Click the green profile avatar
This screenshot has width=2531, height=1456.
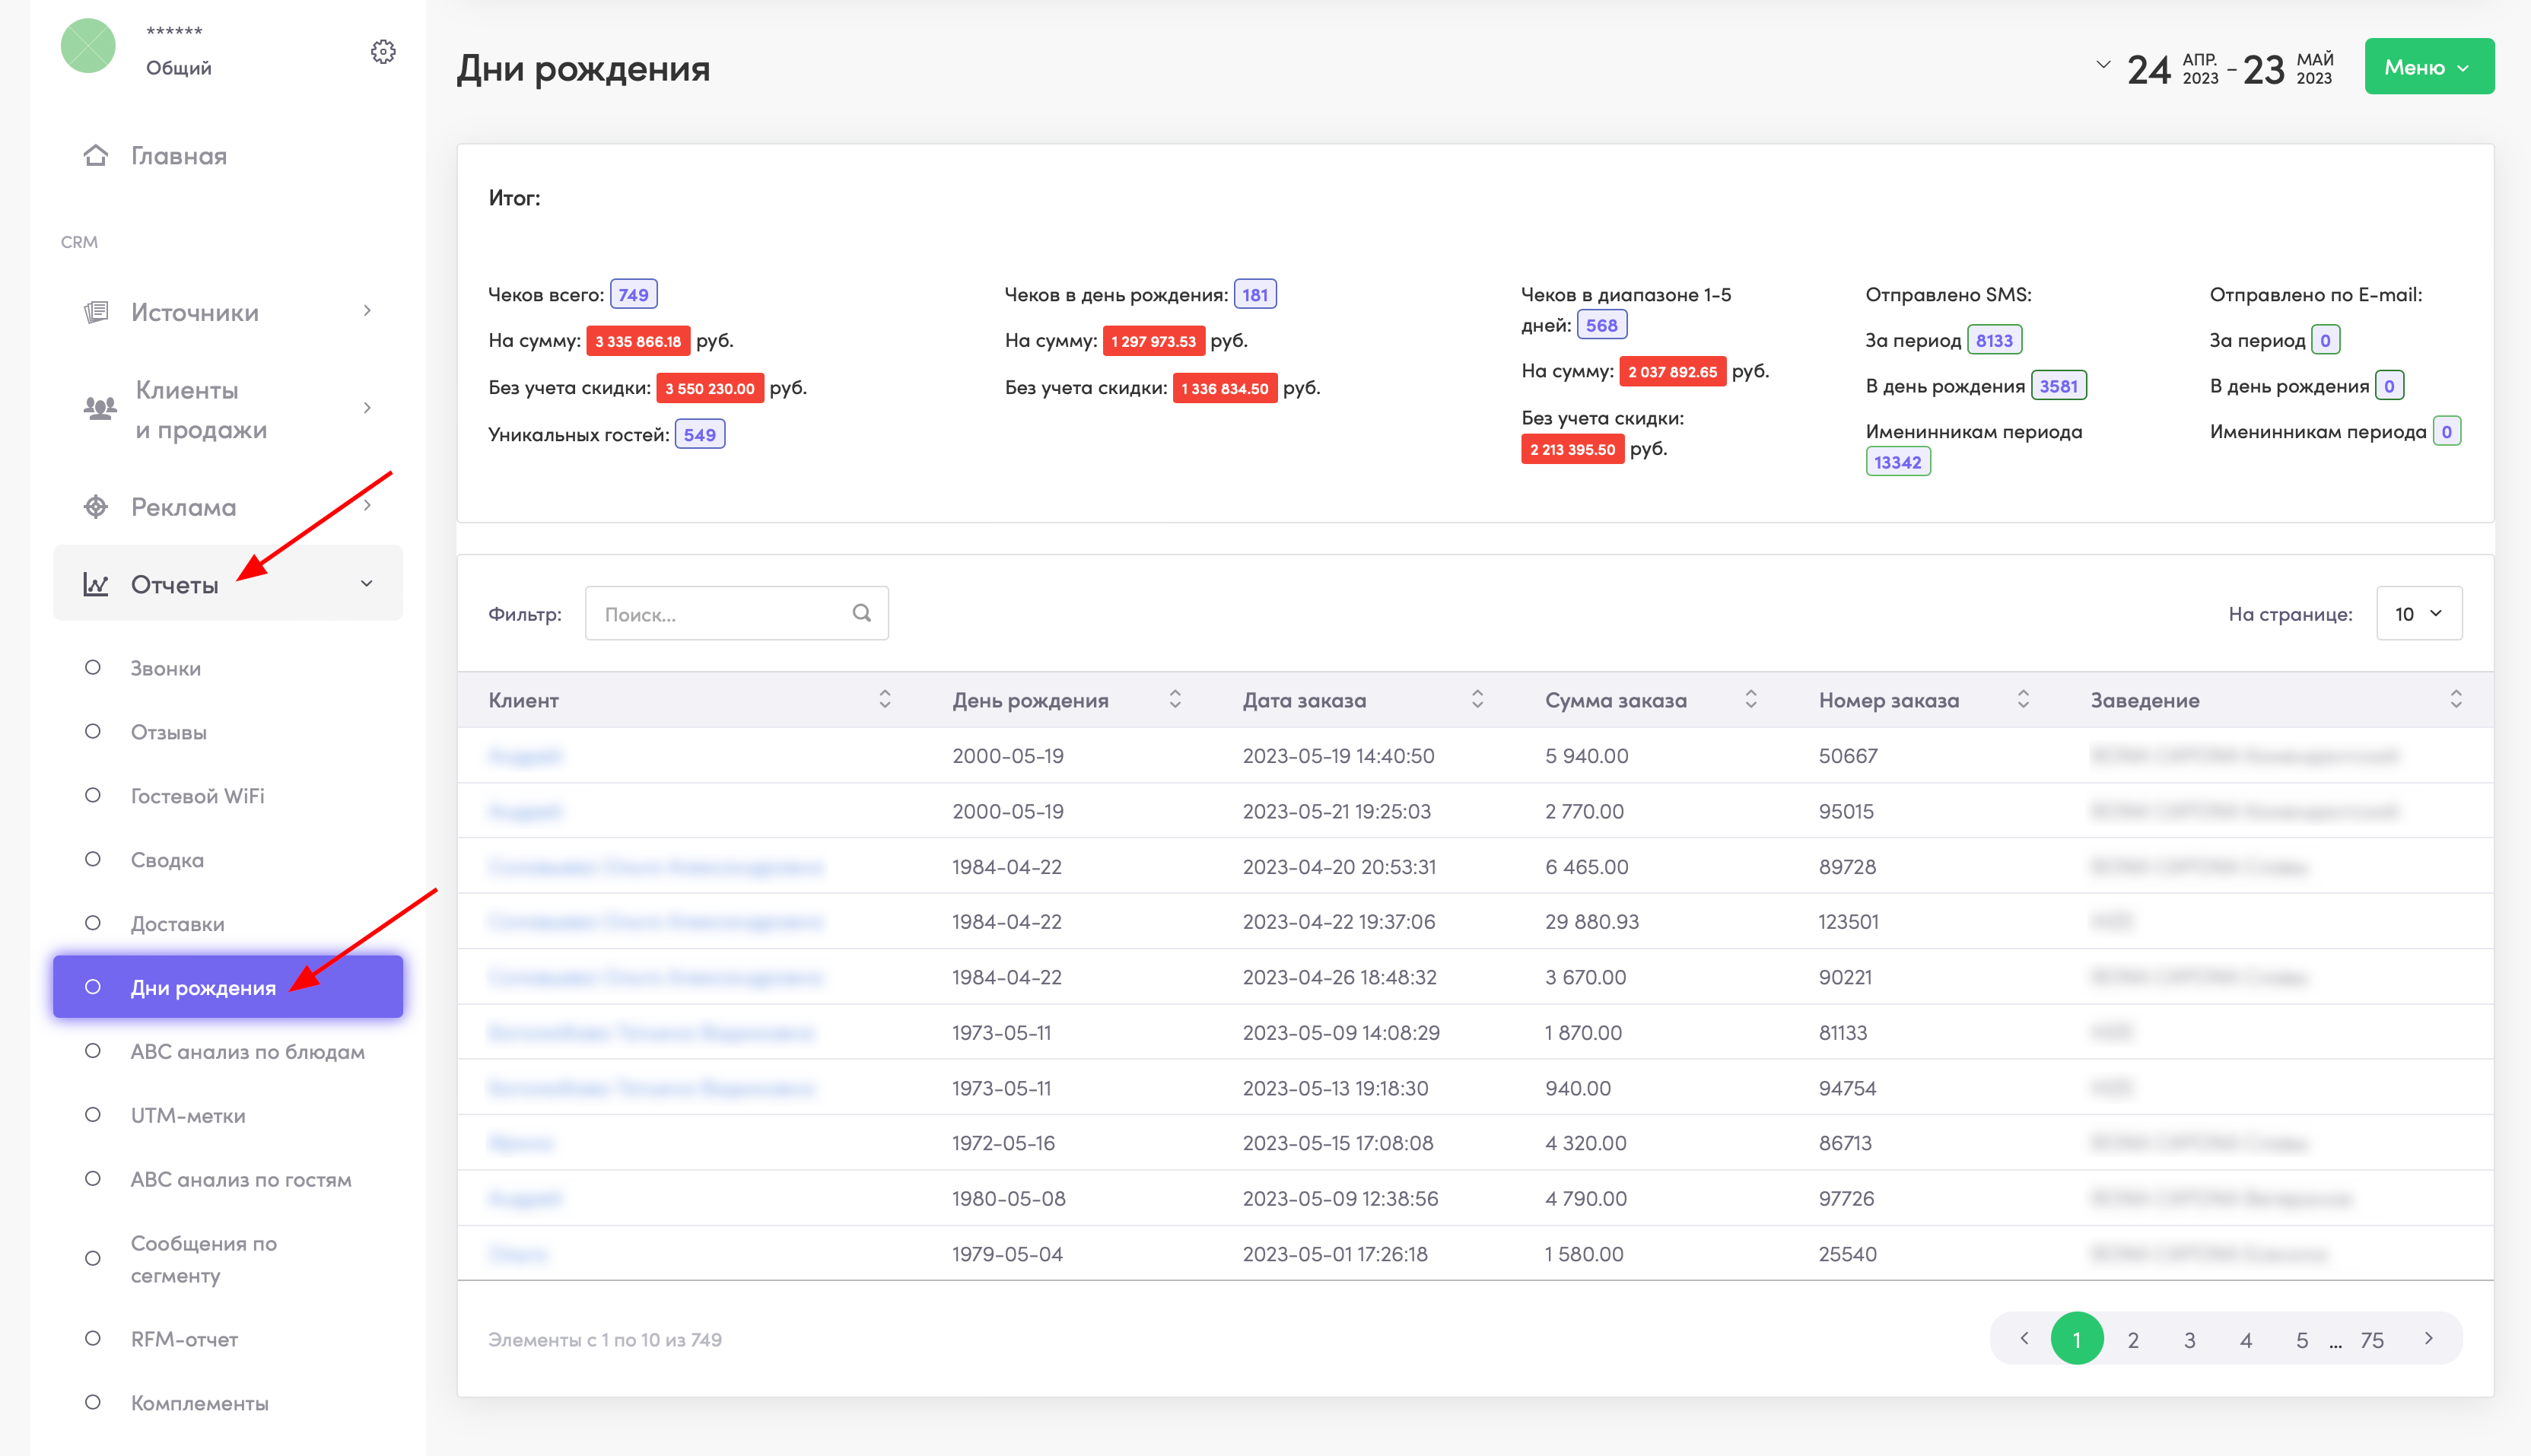88,46
